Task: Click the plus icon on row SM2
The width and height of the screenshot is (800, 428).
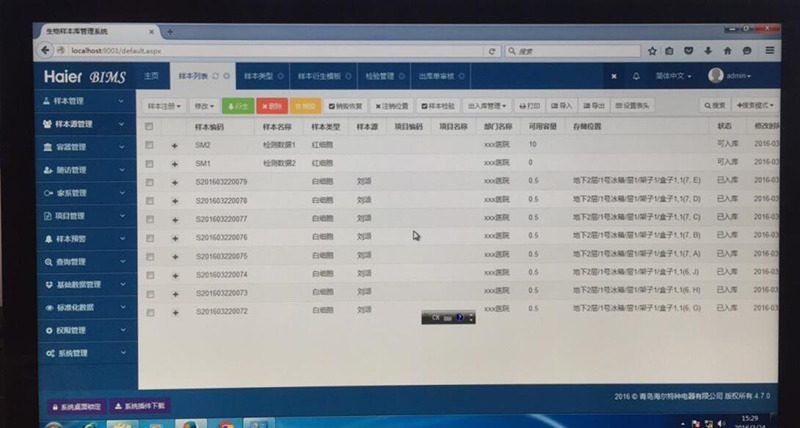Action: tap(175, 145)
